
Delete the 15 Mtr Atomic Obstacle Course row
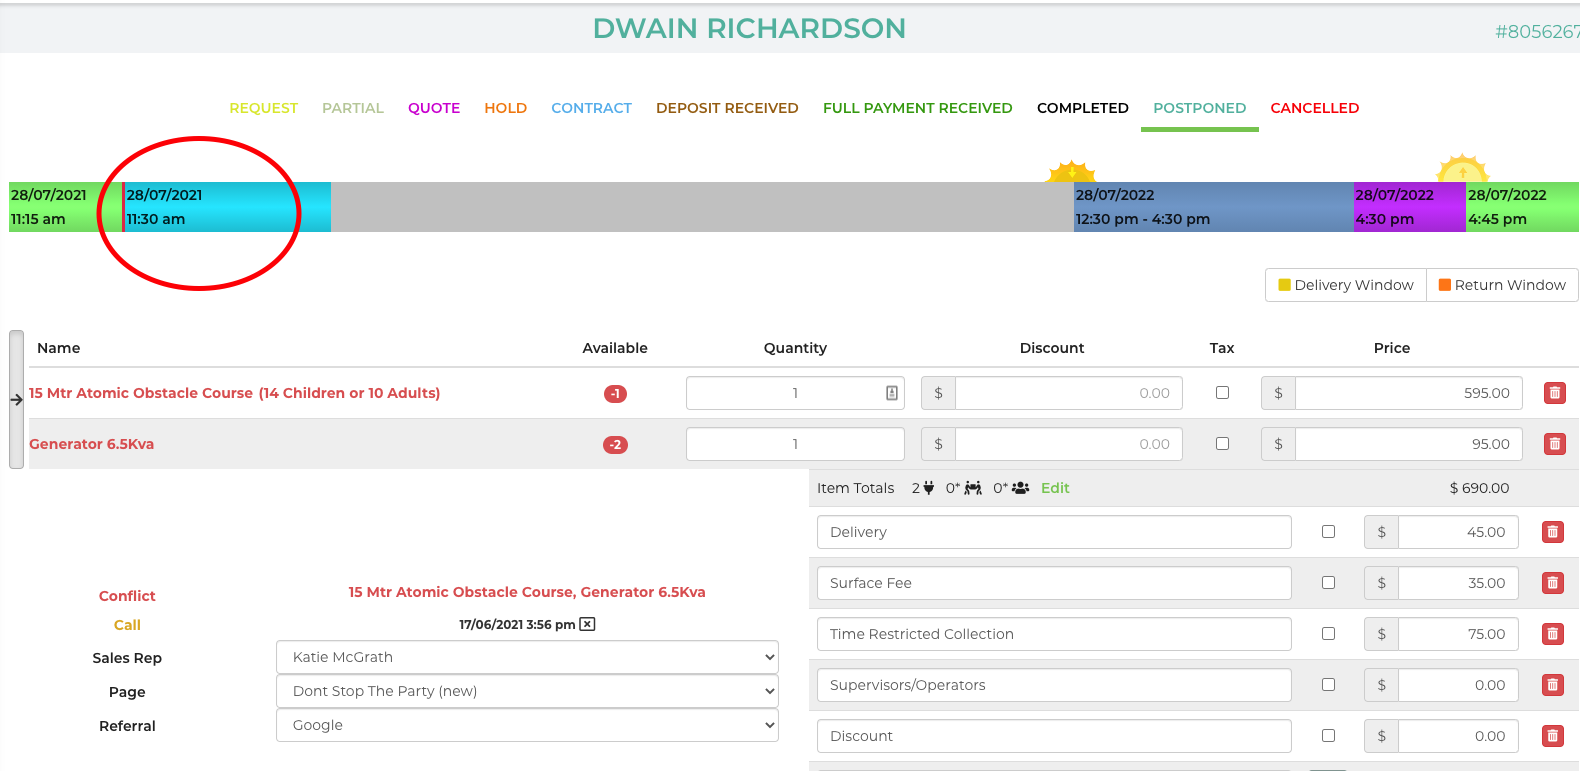pyautogui.click(x=1554, y=393)
